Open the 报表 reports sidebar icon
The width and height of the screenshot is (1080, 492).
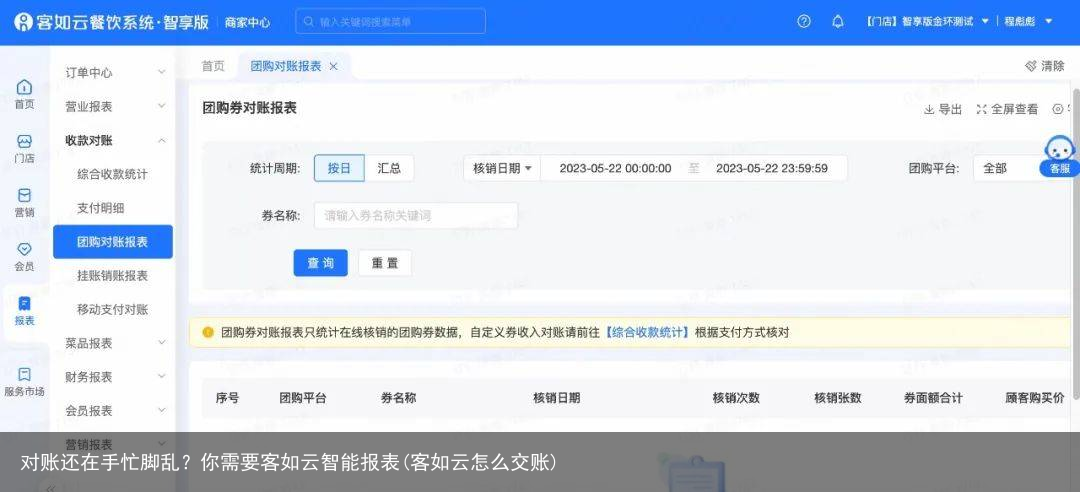[24, 311]
